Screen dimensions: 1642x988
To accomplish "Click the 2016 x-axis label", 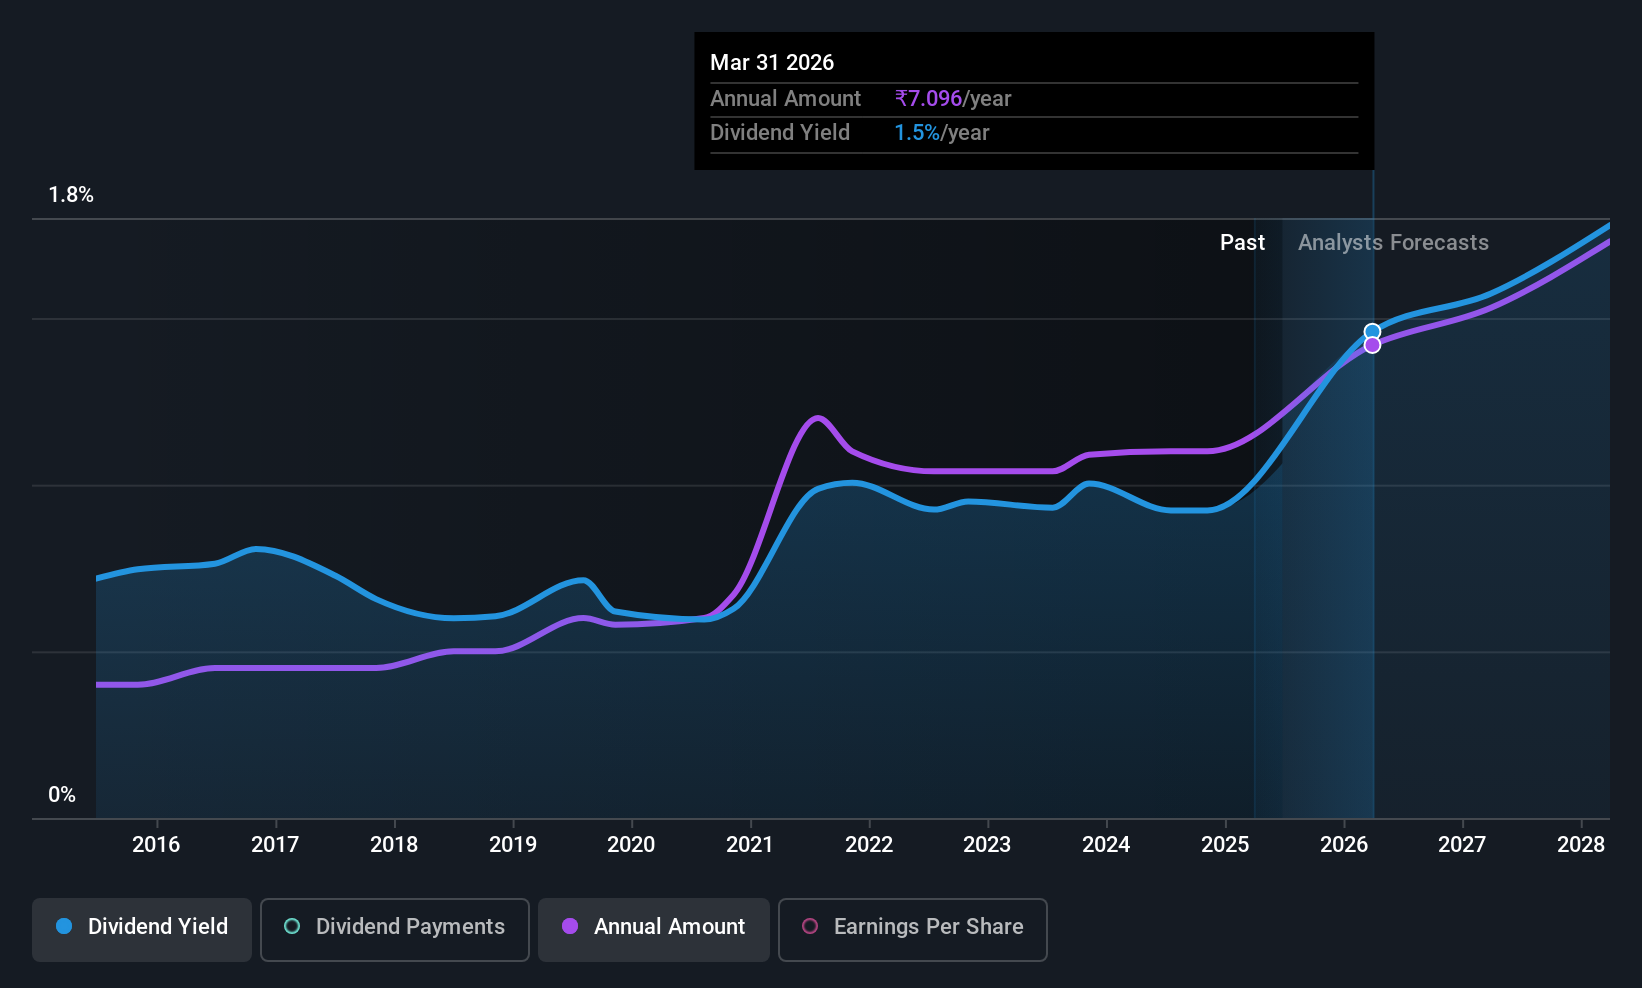I will 156,844.
